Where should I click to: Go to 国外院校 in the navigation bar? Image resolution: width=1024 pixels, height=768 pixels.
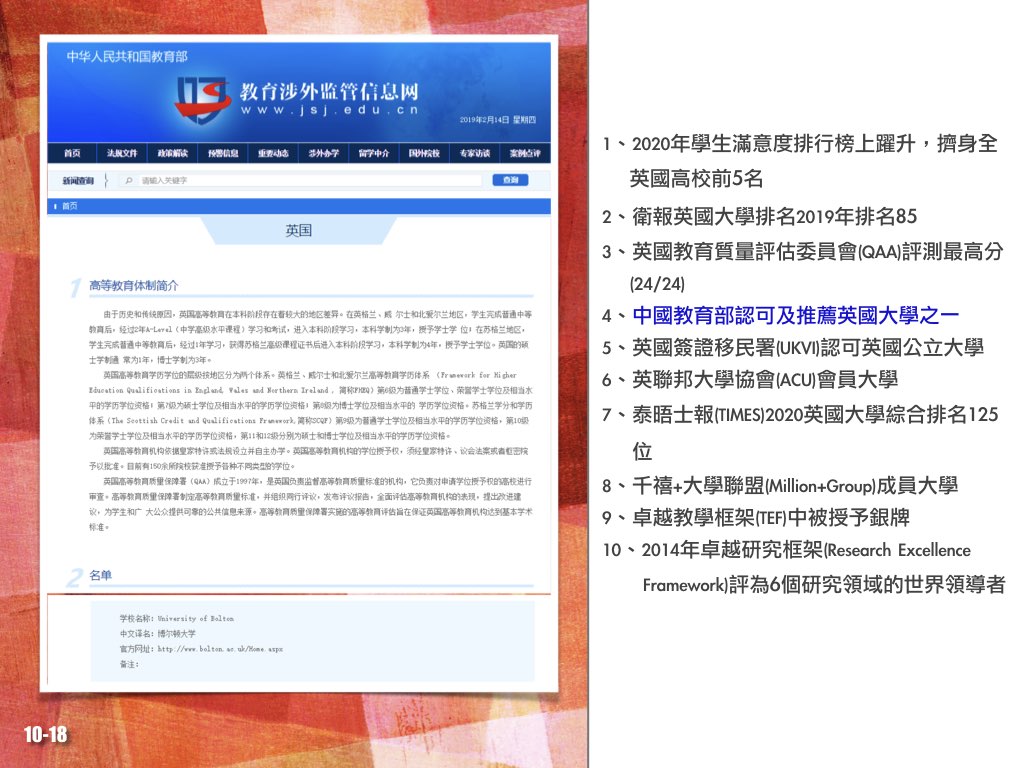point(424,153)
